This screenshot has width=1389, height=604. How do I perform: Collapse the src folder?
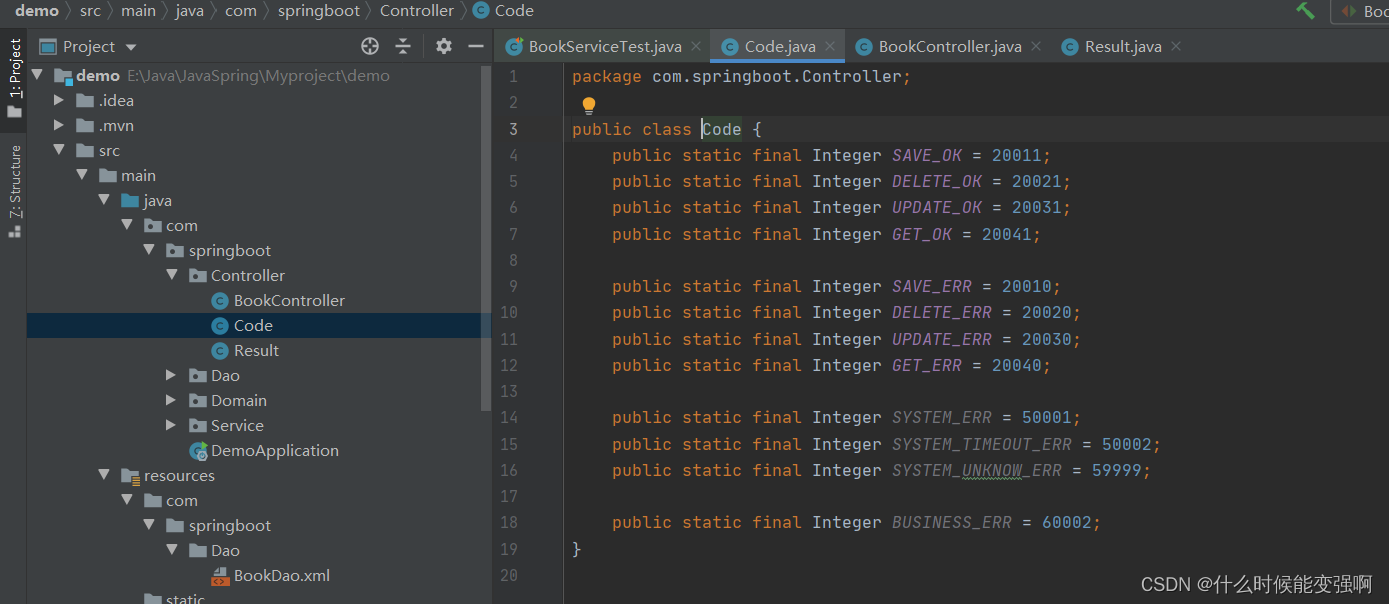pos(59,150)
